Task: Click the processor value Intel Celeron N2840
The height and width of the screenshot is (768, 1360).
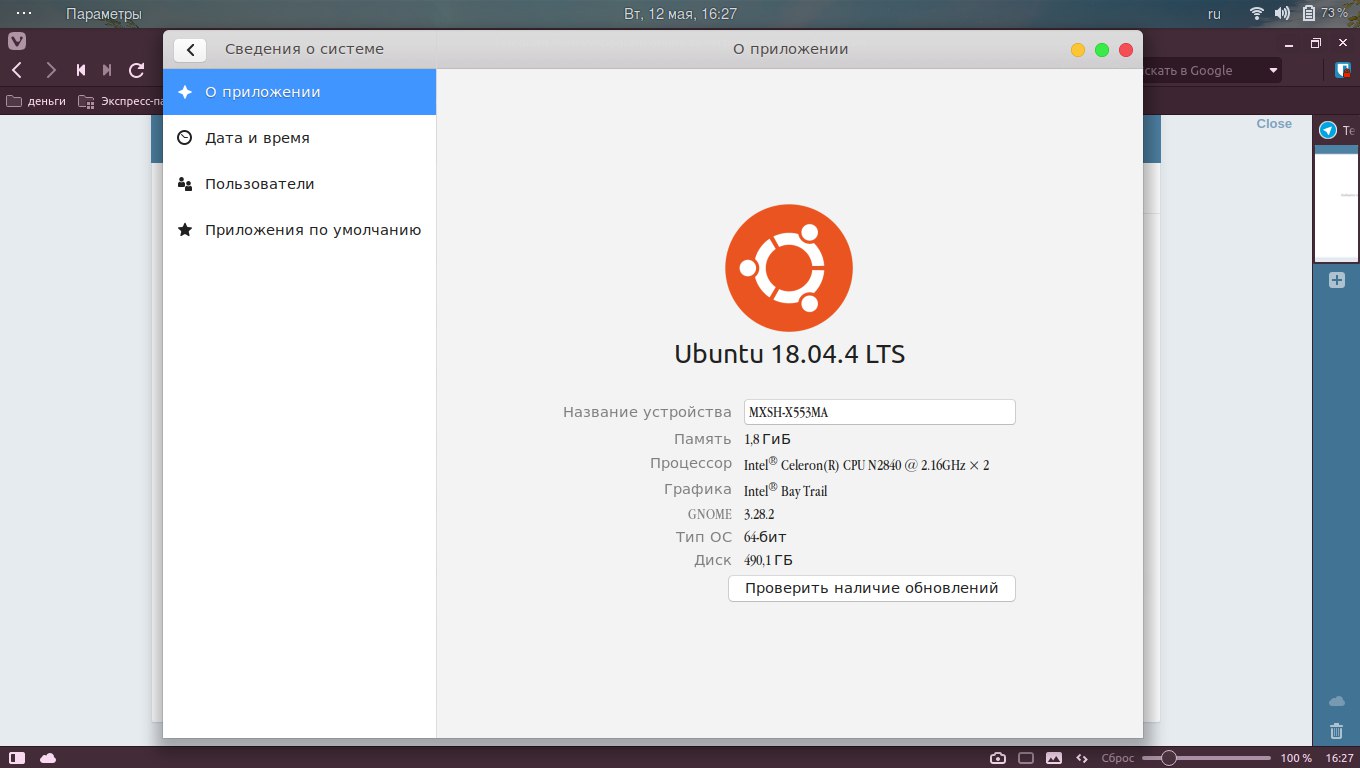Action: point(866,464)
